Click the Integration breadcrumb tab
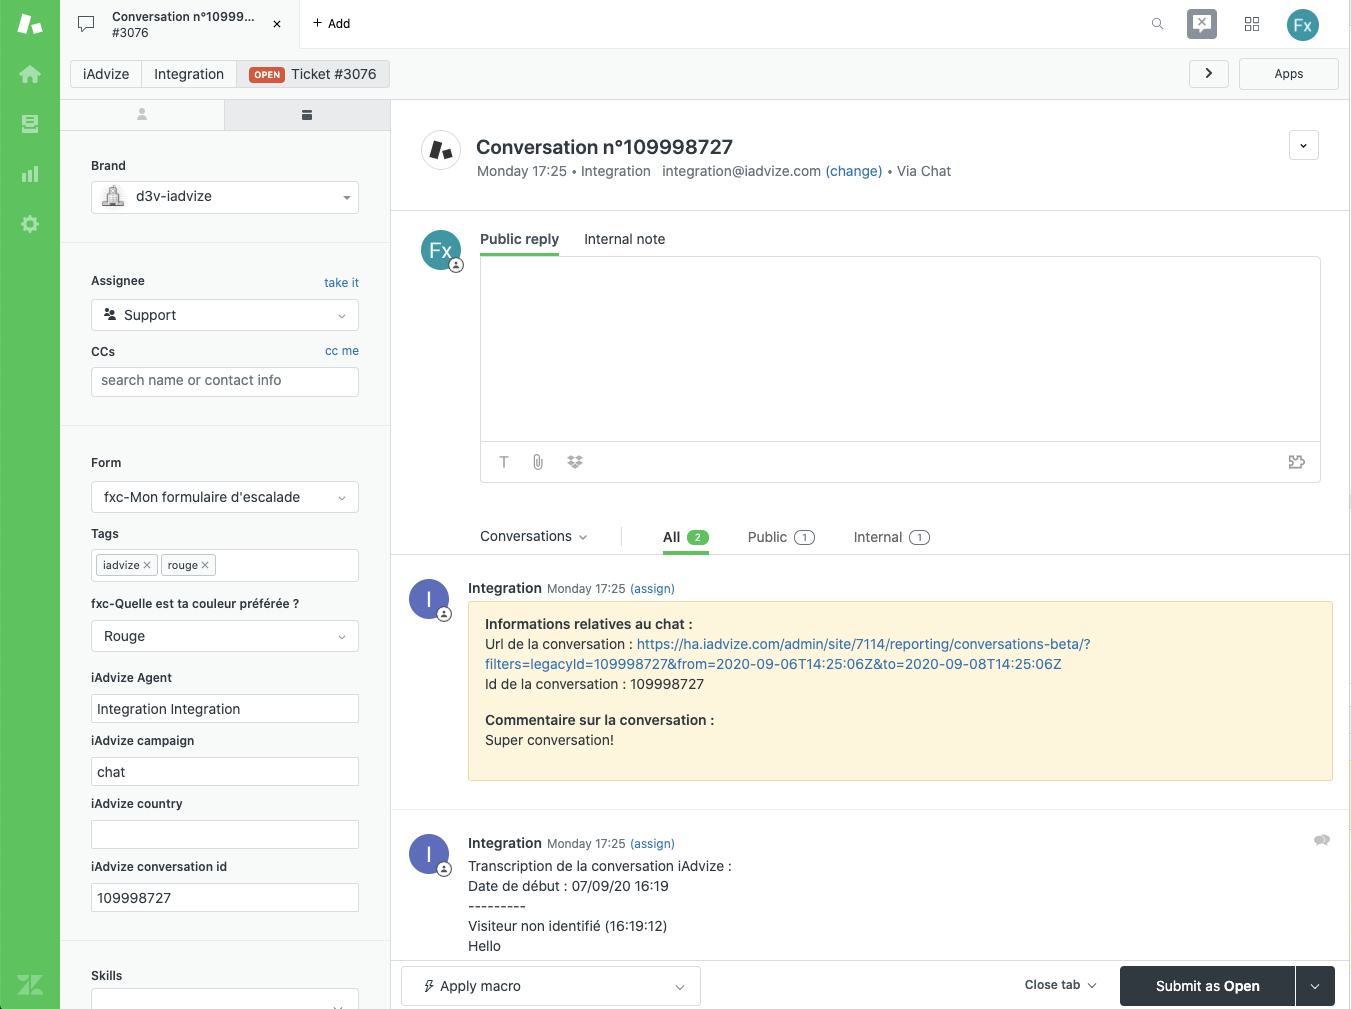 click(189, 74)
